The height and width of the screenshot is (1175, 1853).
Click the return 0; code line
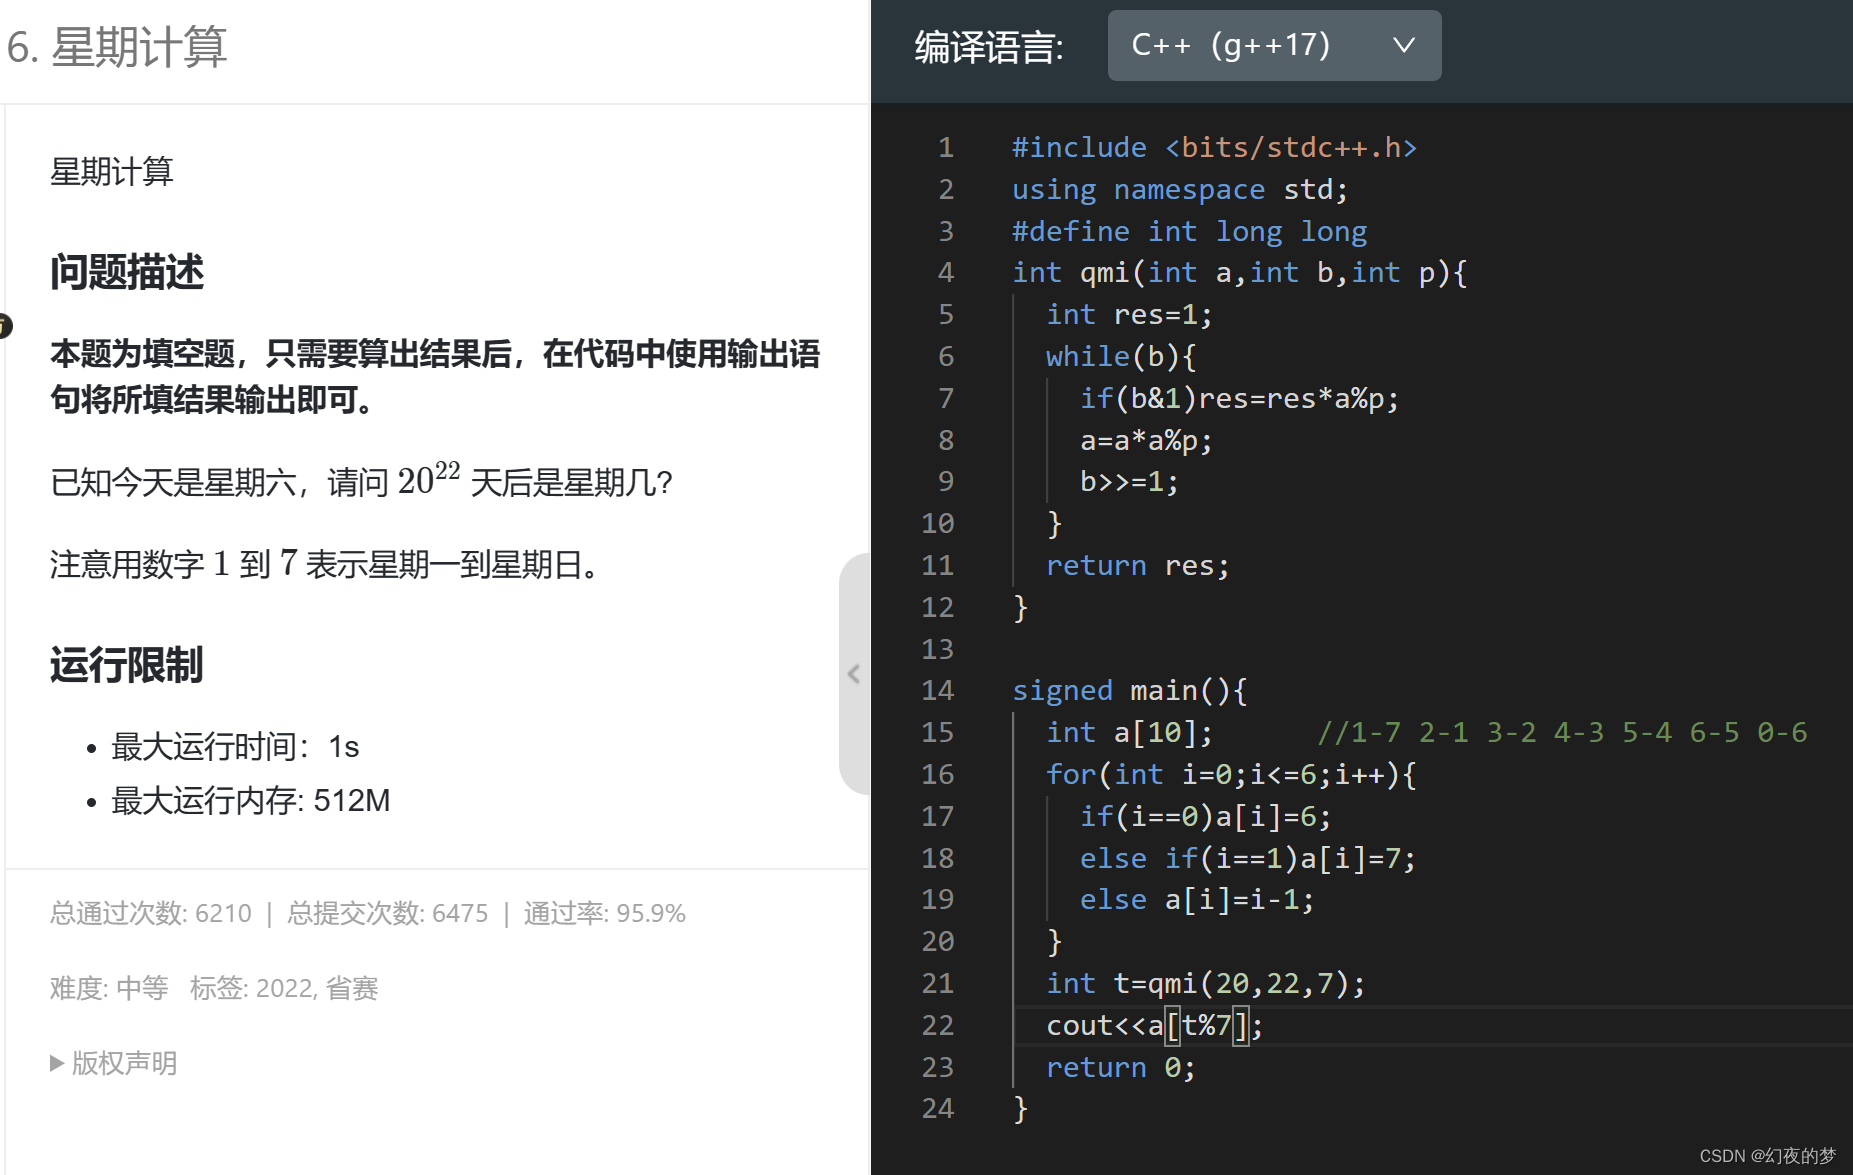click(x=1120, y=1068)
